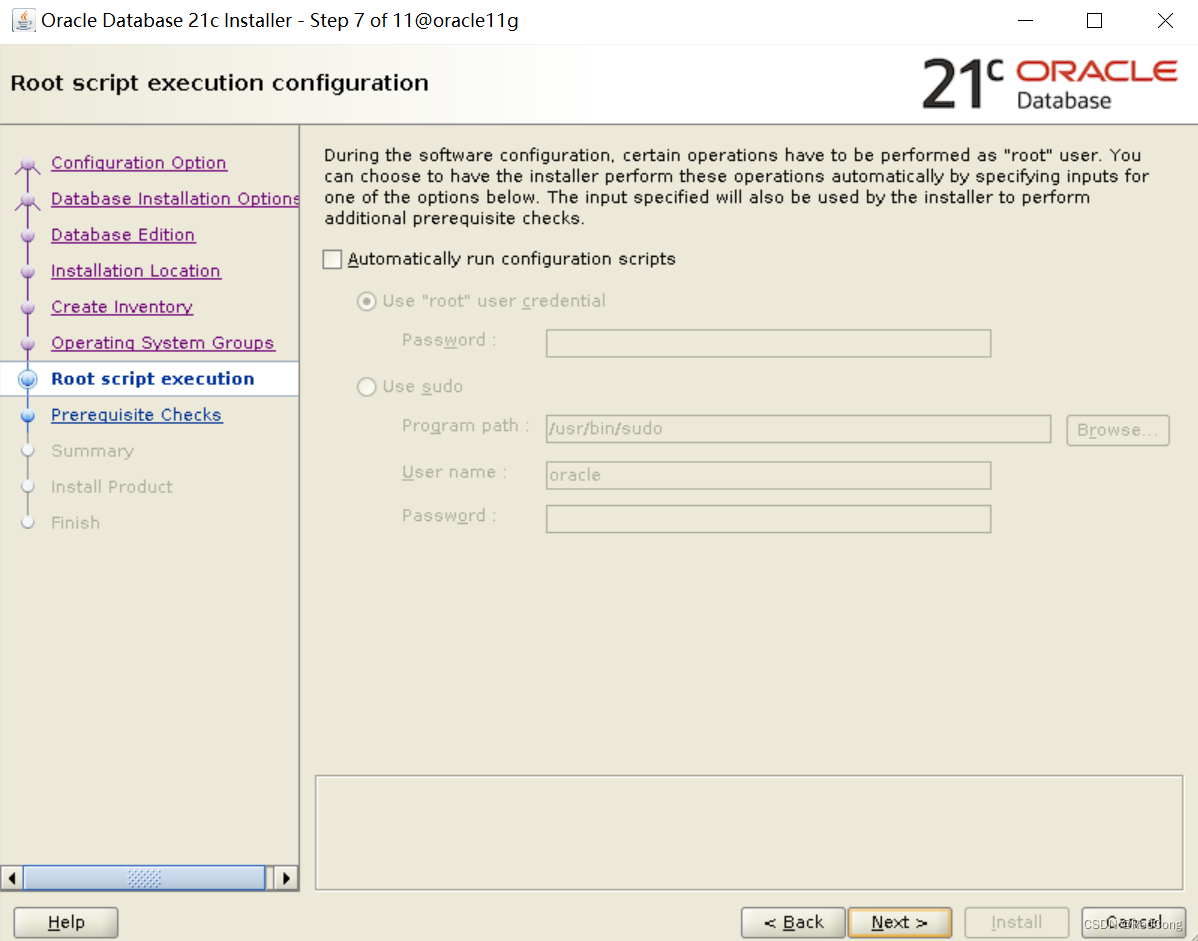Viewport: 1198px width, 941px height.
Task: Click the Install button
Action: coord(1016,922)
